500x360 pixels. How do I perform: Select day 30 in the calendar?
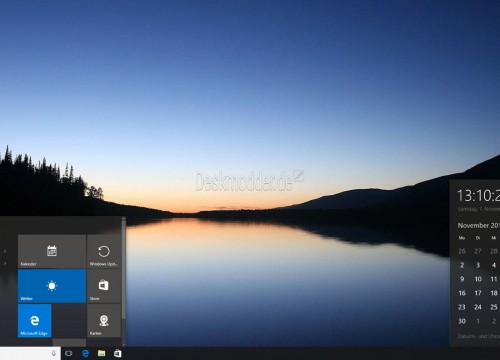(462, 321)
